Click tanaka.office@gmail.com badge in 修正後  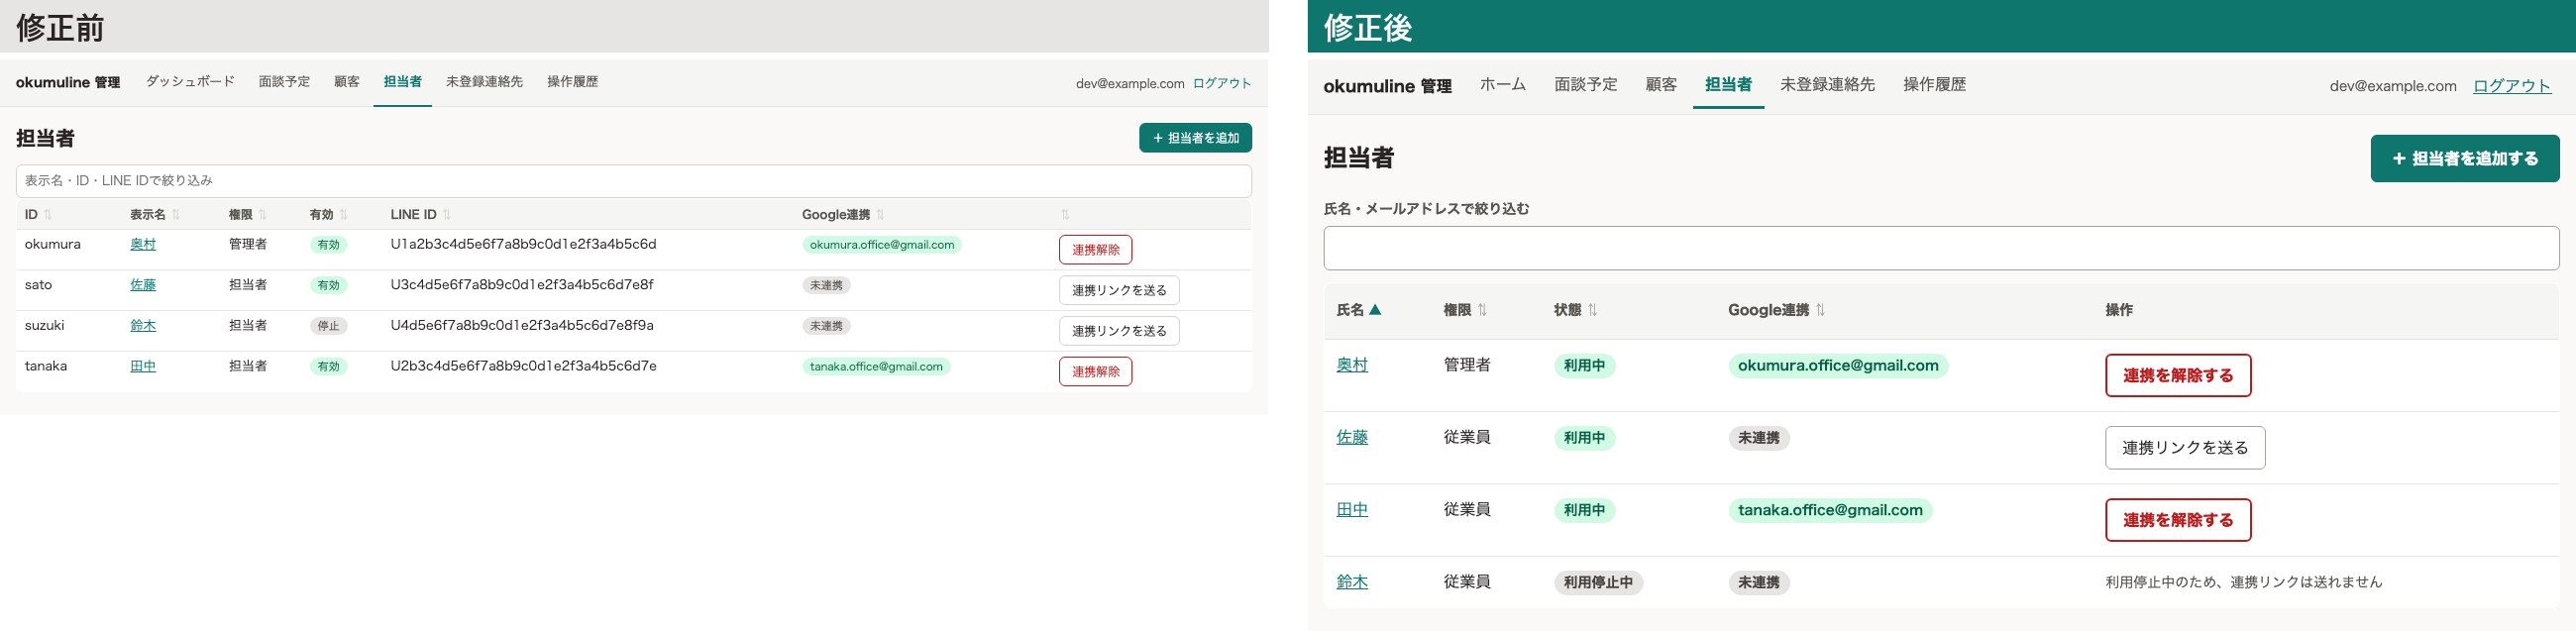pos(1830,510)
